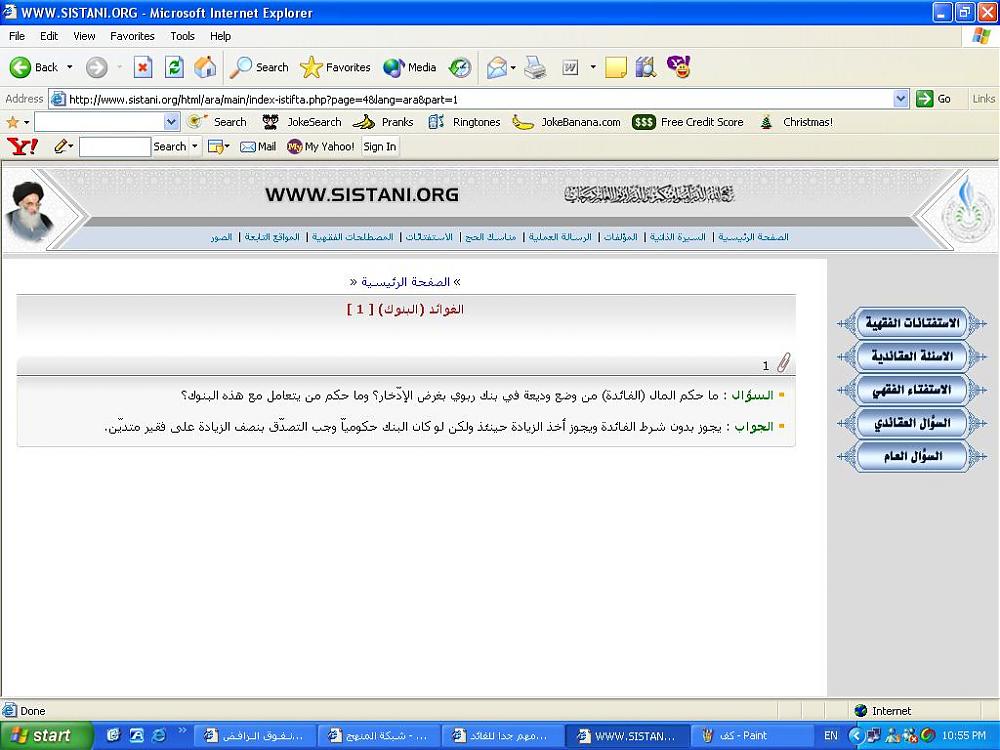
Task: Open the dropdown arrow next to Back
Action: pyautogui.click(x=70, y=67)
